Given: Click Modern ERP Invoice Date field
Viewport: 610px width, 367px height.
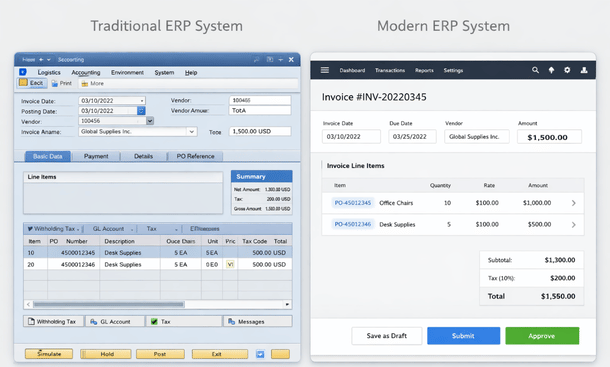Looking at the screenshot, I should (351, 137).
